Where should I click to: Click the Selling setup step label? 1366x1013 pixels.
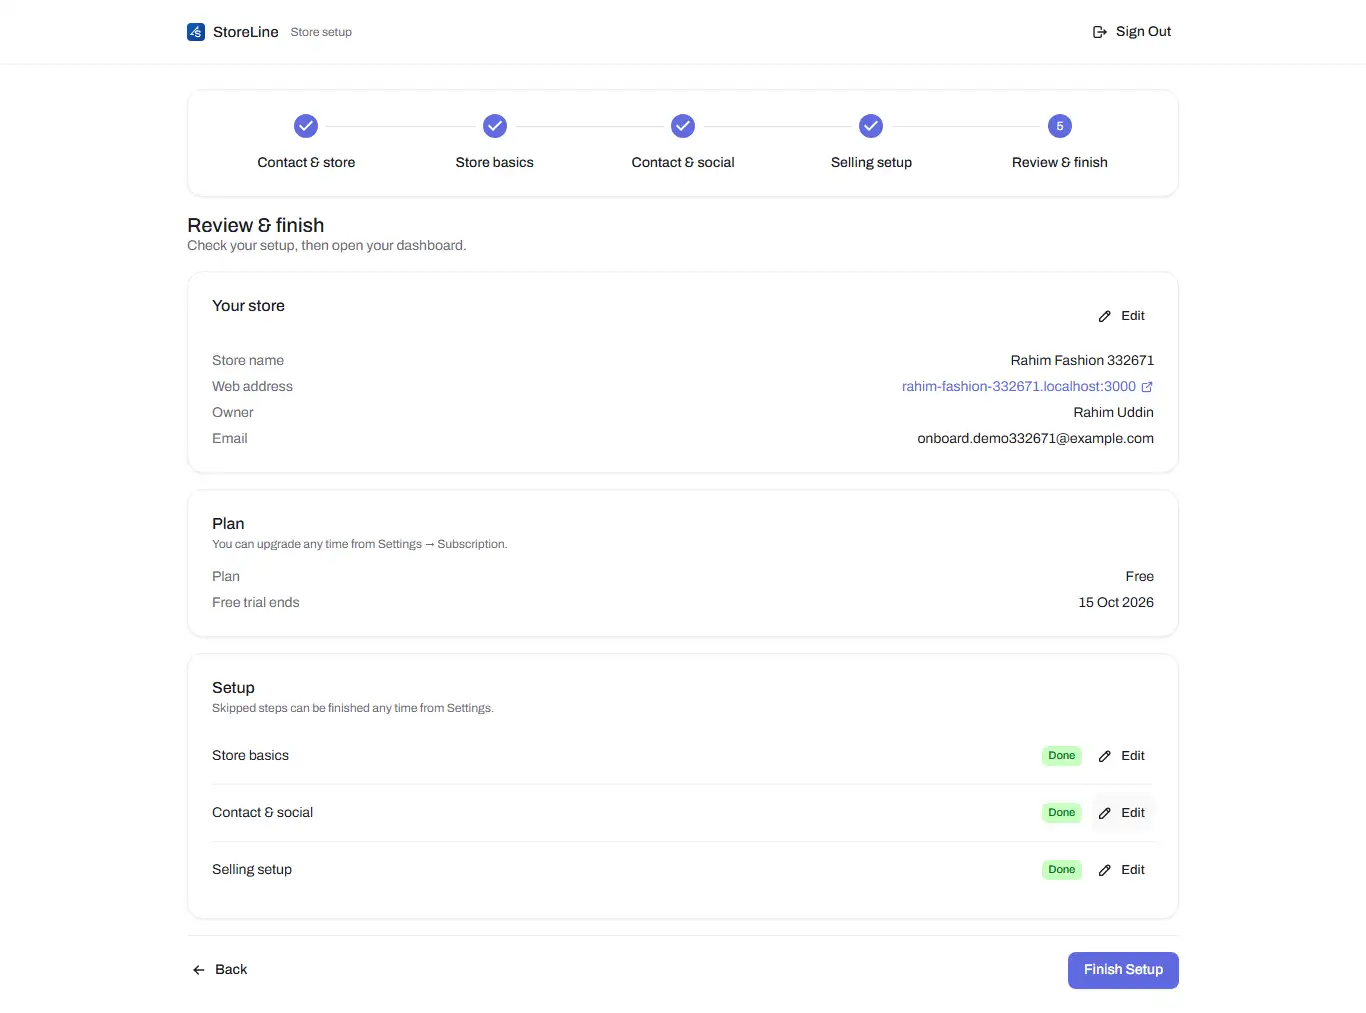coord(871,163)
